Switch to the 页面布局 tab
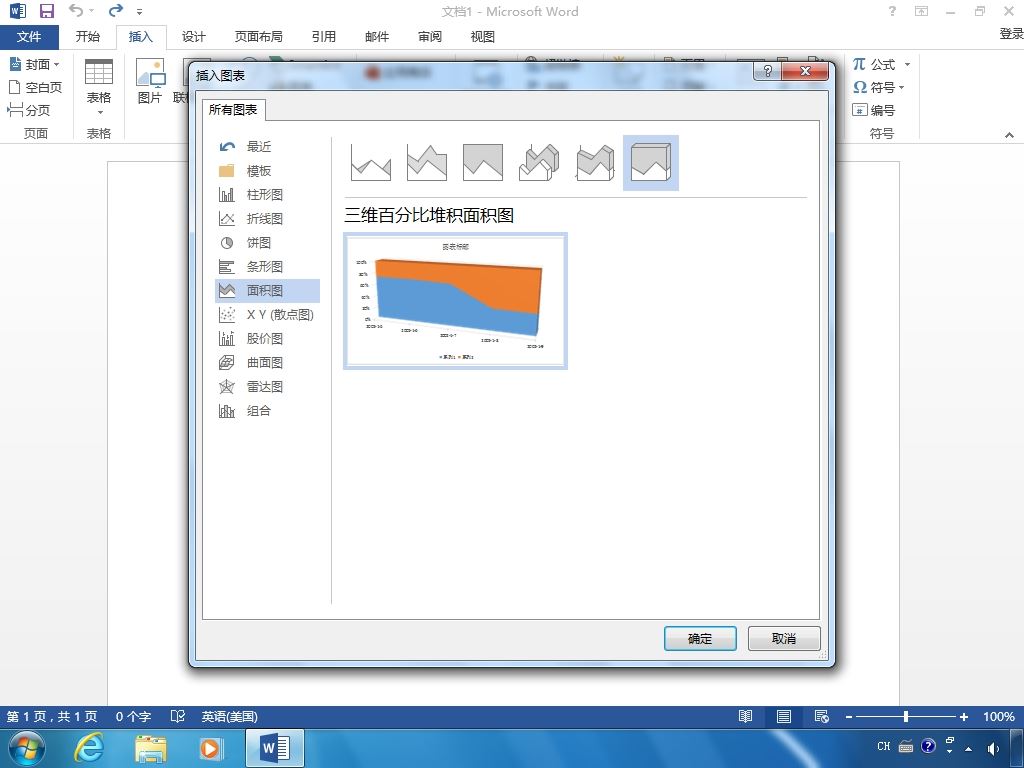1024x768 pixels. click(x=259, y=37)
